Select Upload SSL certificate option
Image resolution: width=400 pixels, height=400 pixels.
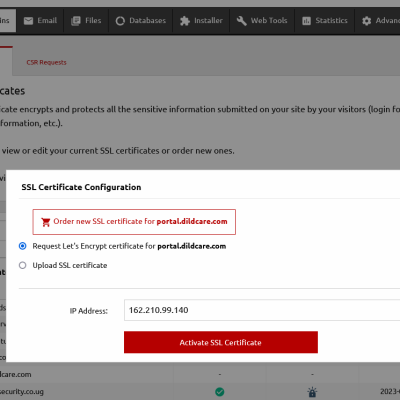click(x=23, y=265)
